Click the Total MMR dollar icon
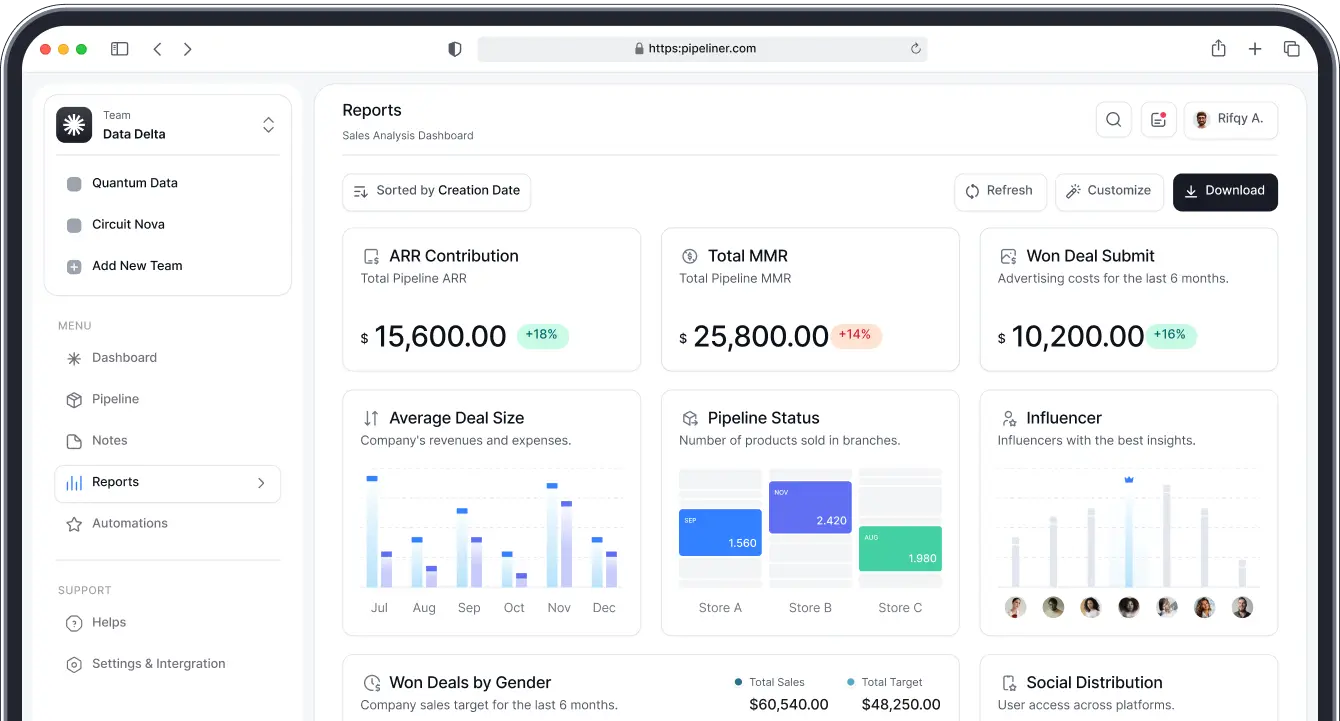Screen dimensions: 1340x721 pyautogui.click(x=689, y=257)
